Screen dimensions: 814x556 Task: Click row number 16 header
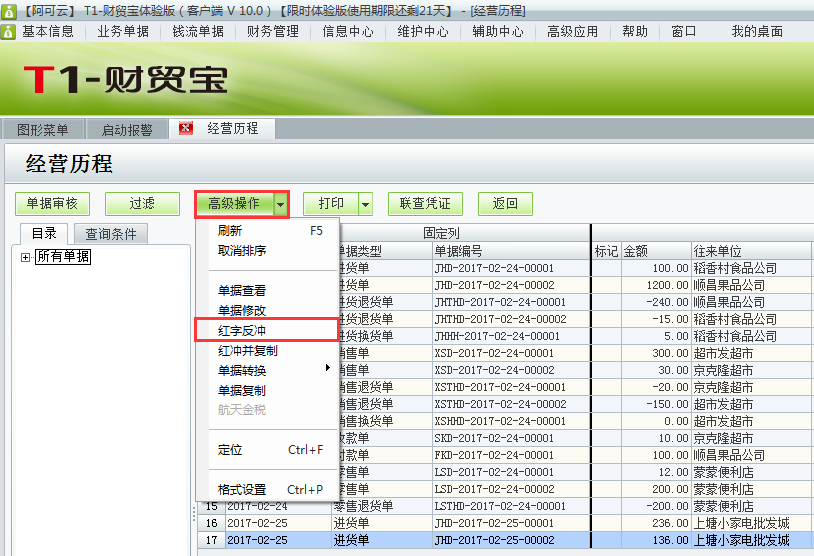point(211,523)
